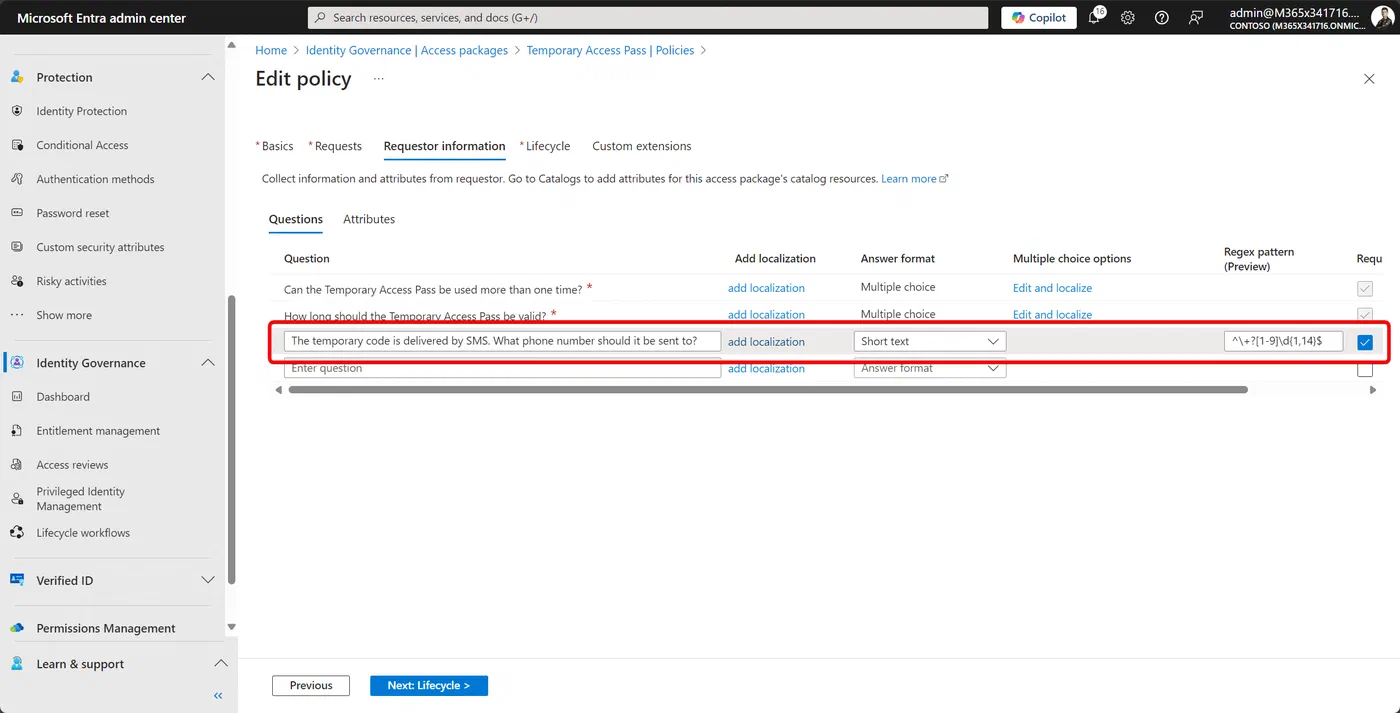Screen dimensions: 1400x713
Task: Open Temporary Access Pass | Policies breadcrumb
Action: pos(610,50)
